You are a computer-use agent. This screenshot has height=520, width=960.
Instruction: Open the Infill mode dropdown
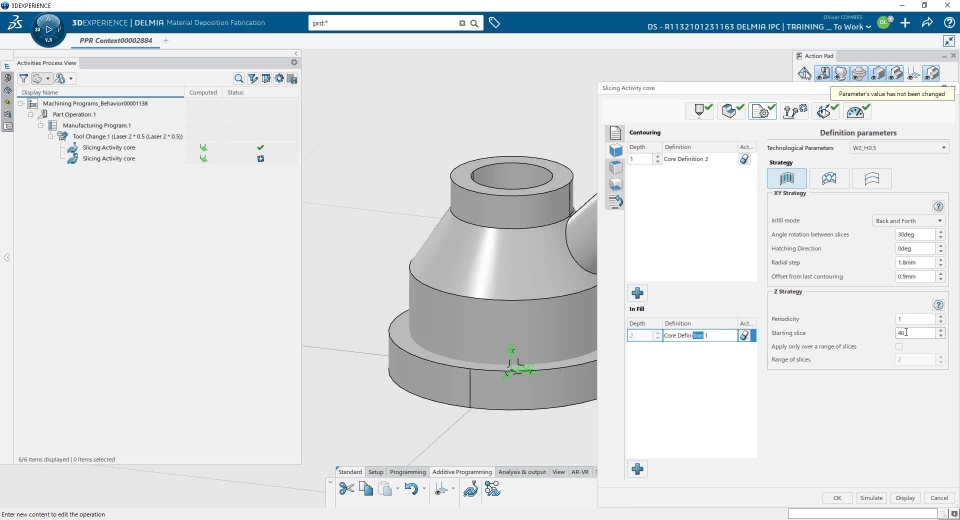coord(908,220)
